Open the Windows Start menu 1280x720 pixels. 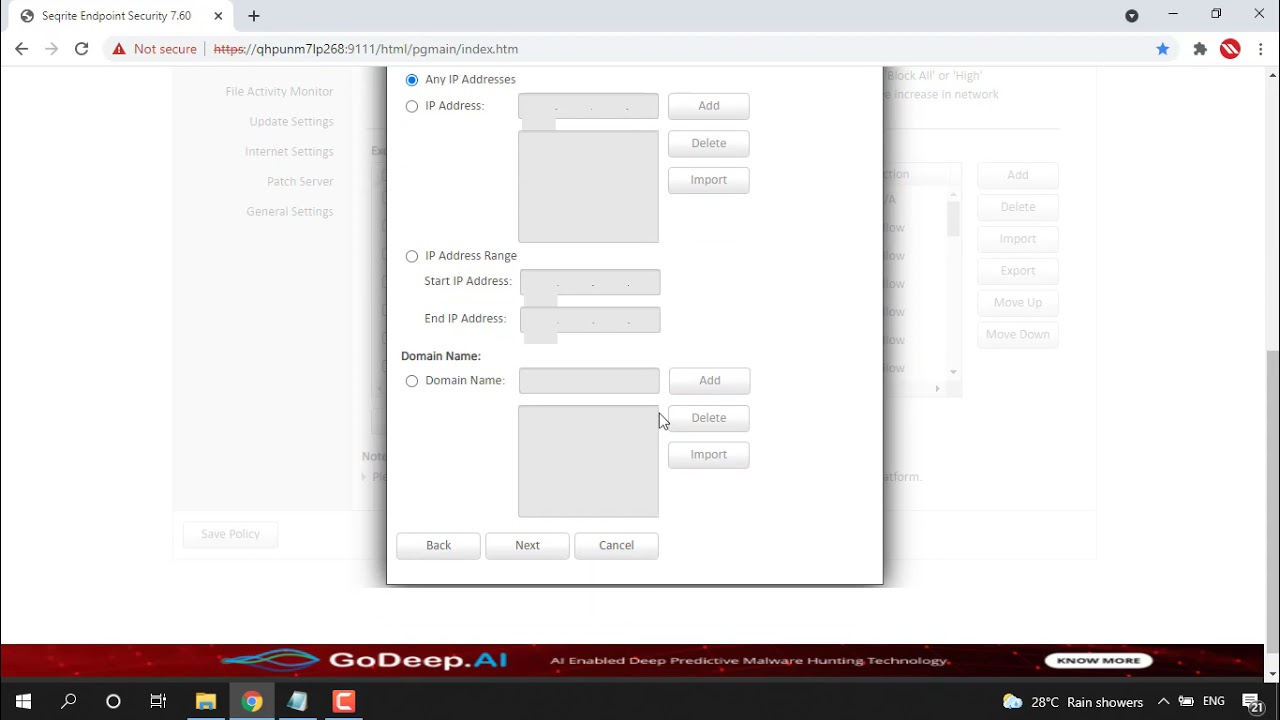(x=24, y=702)
